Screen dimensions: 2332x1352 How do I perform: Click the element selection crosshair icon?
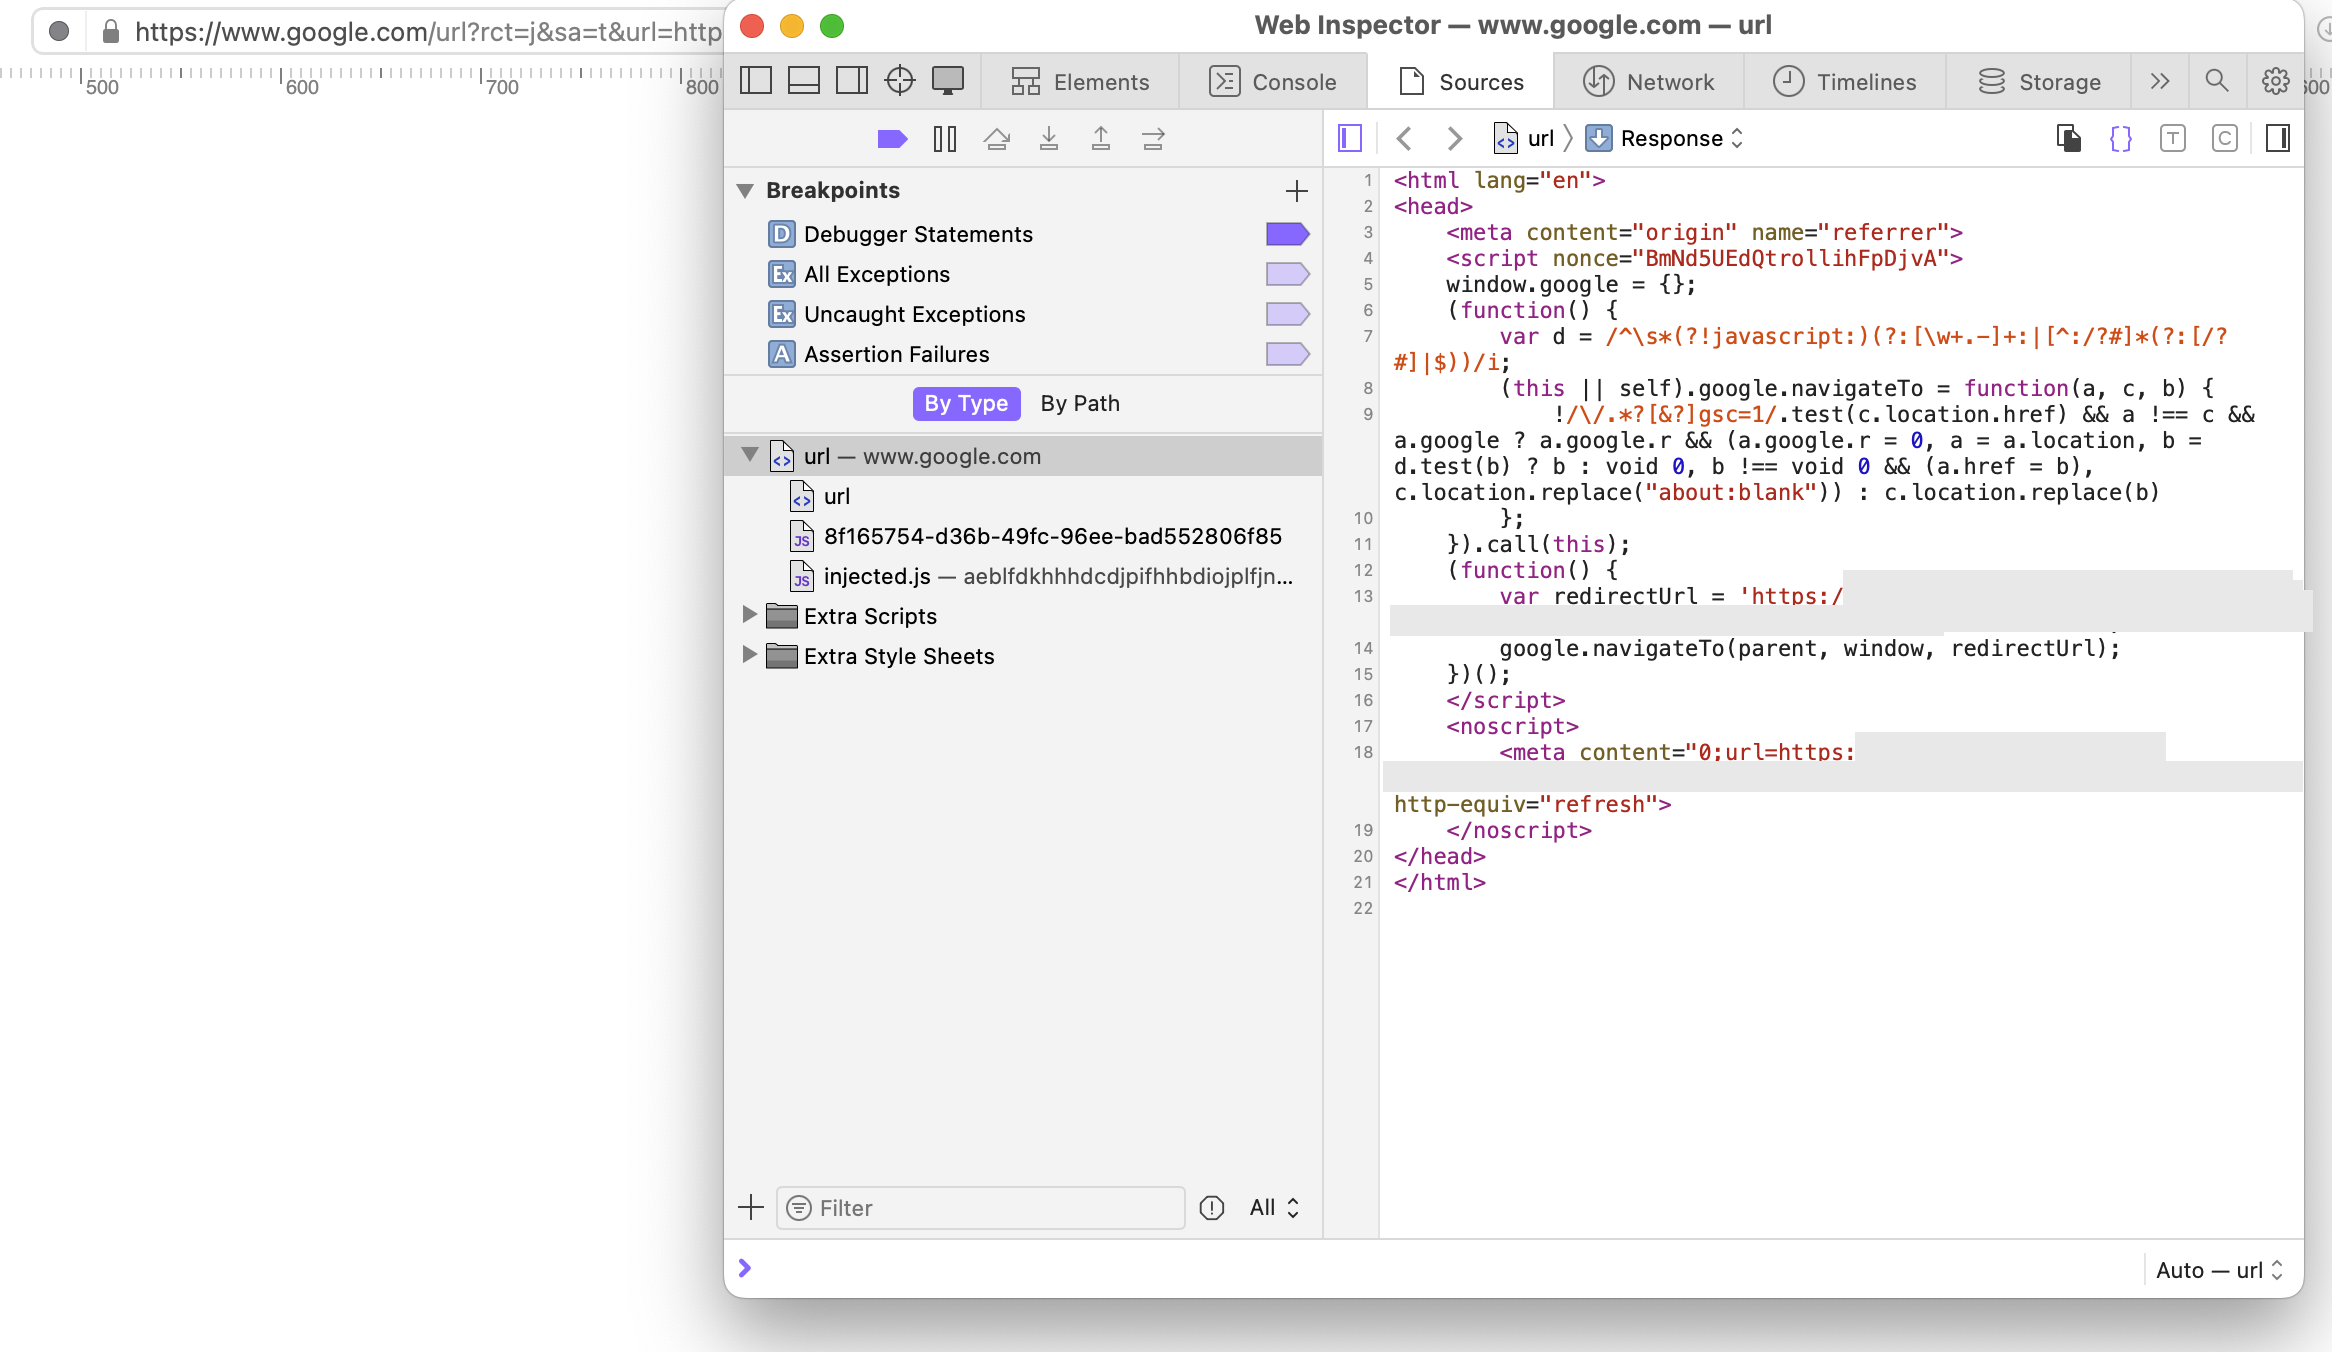pyautogui.click(x=899, y=81)
